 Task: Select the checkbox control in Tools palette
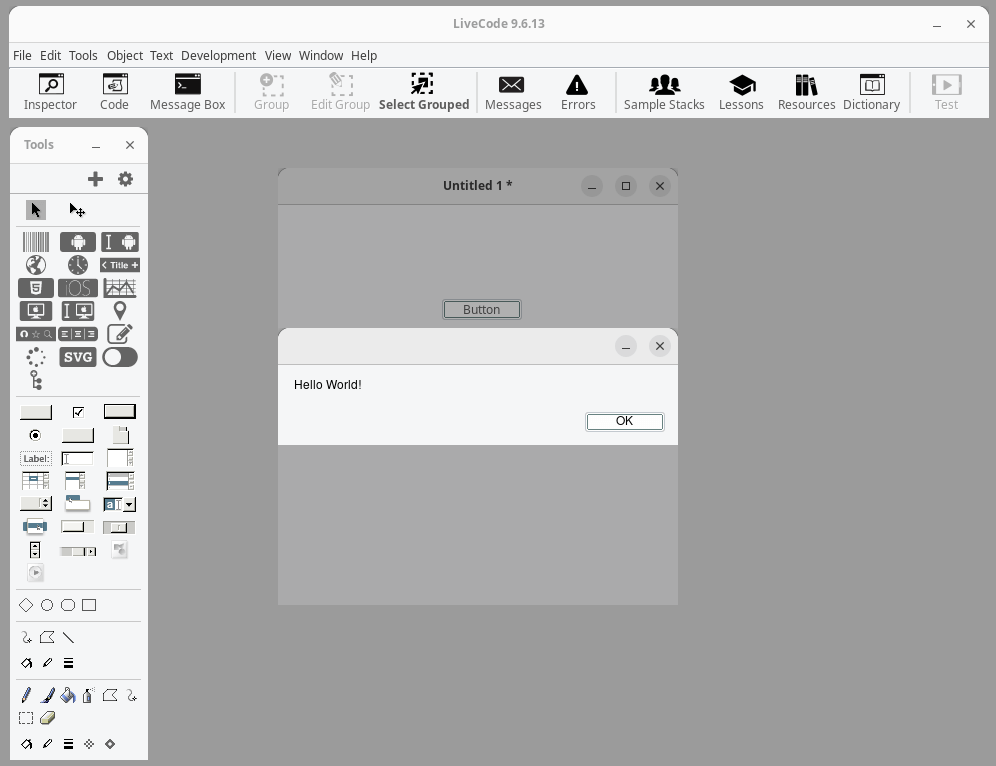coord(78,412)
